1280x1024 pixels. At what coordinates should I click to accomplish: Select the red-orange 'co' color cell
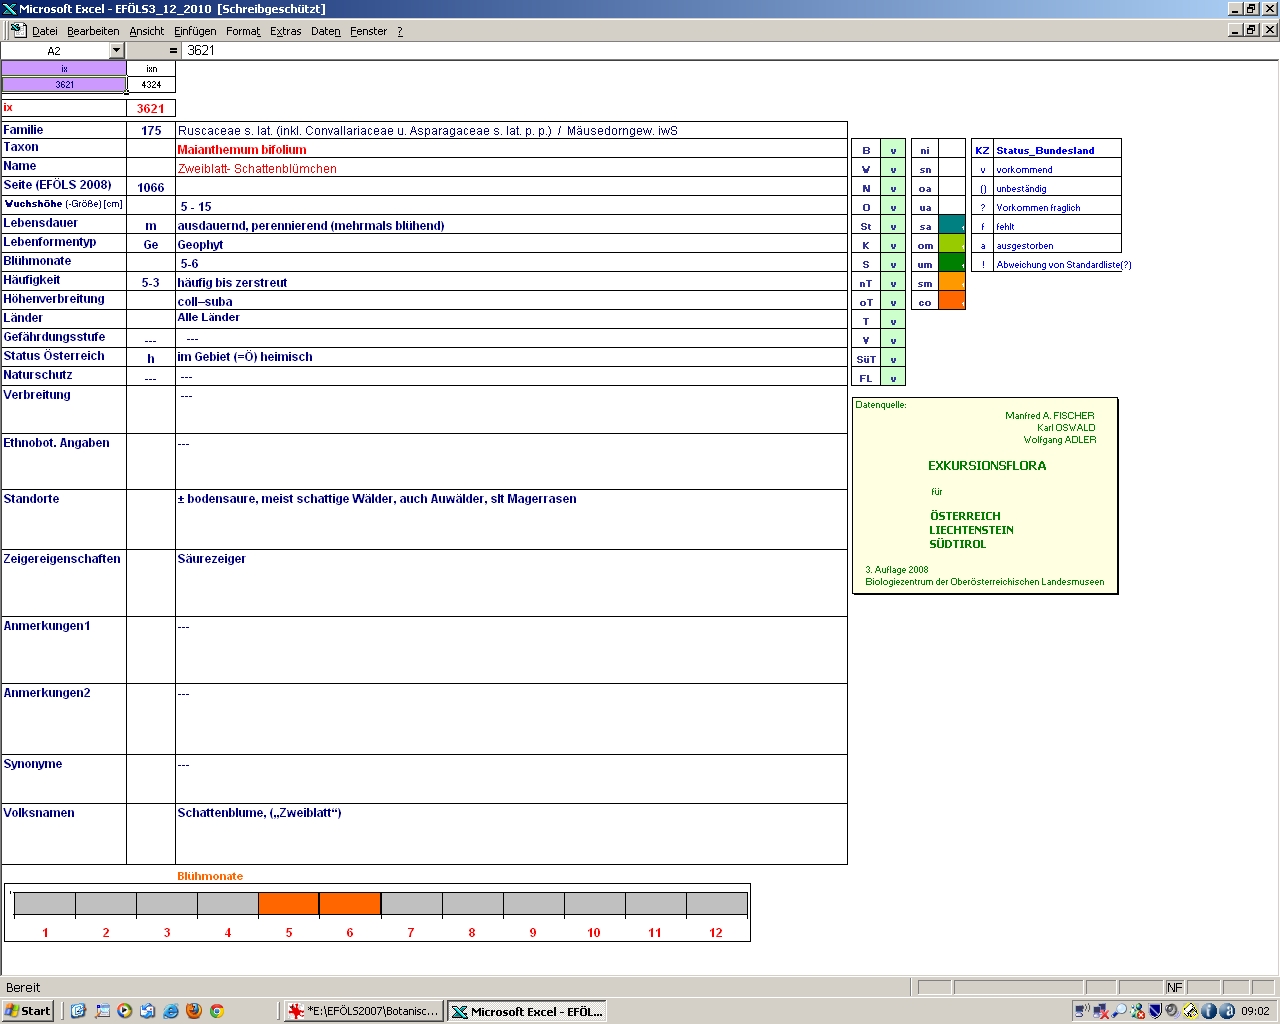click(x=952, y=302)
